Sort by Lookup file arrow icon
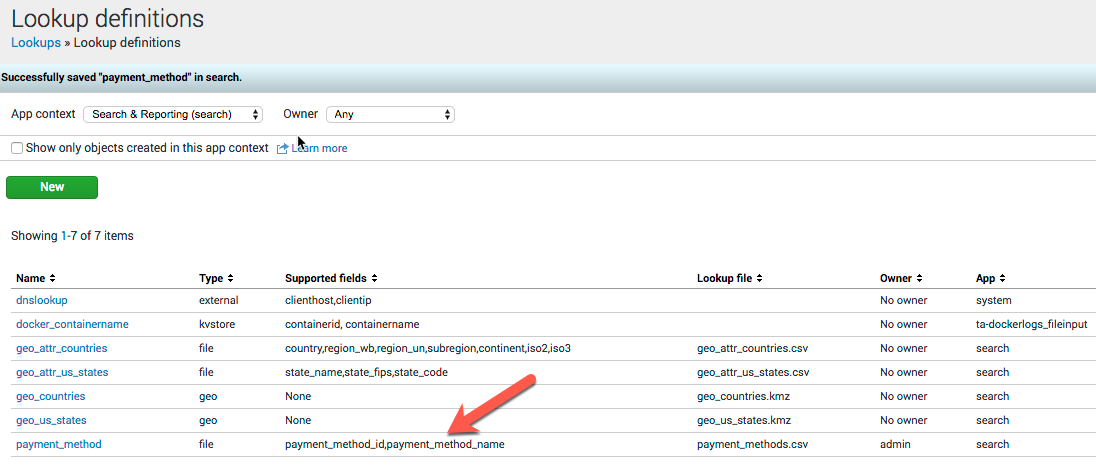This screenshot has width=1096, height=465. 760,278
